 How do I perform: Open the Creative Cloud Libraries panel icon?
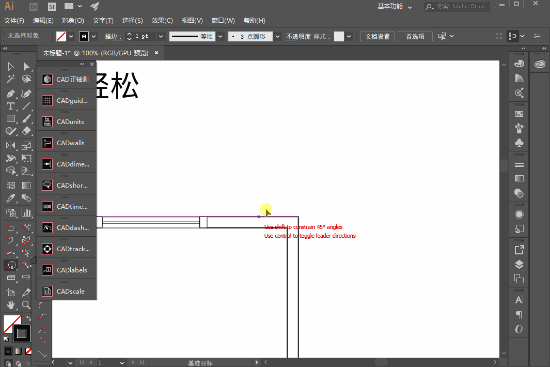[x=540, y=64]
